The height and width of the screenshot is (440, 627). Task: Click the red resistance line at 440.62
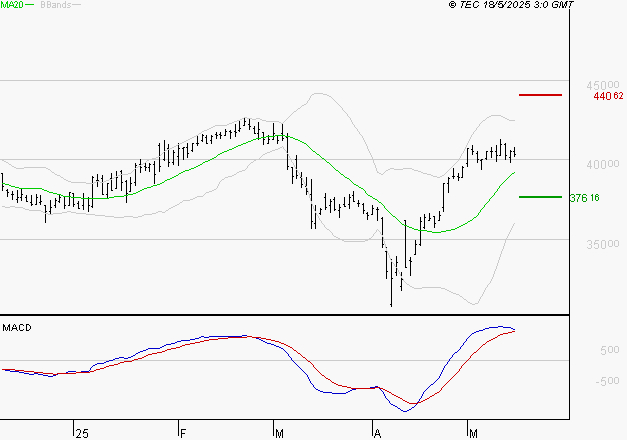[x=540, y=95]
